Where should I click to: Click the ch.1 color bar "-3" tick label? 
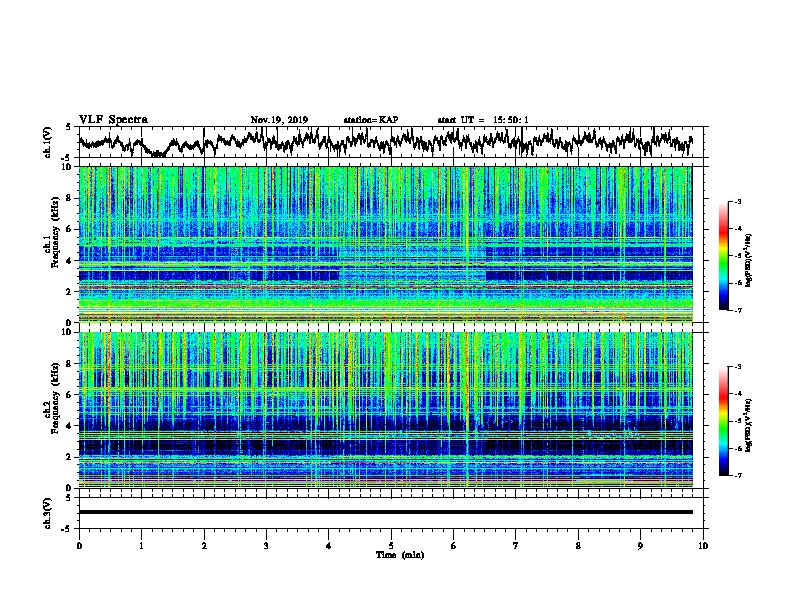click(738, 201)
